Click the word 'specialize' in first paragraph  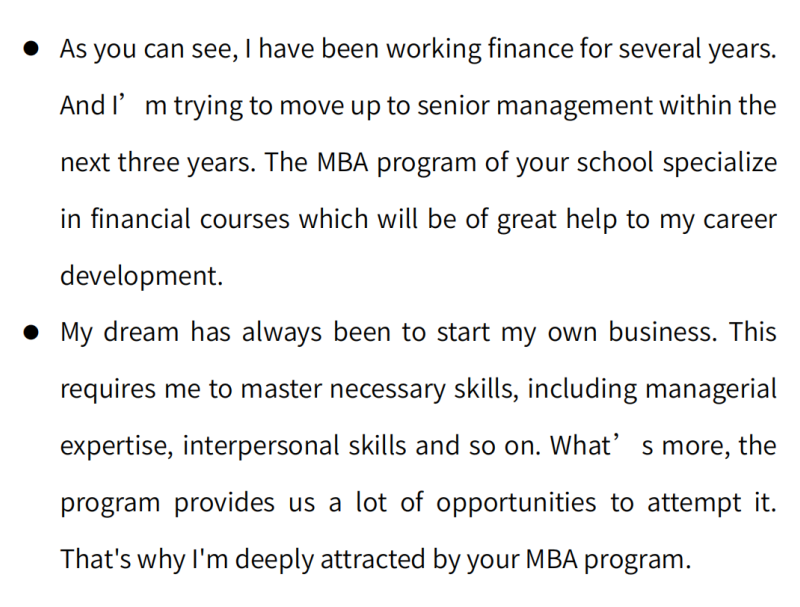coord(719,163)
